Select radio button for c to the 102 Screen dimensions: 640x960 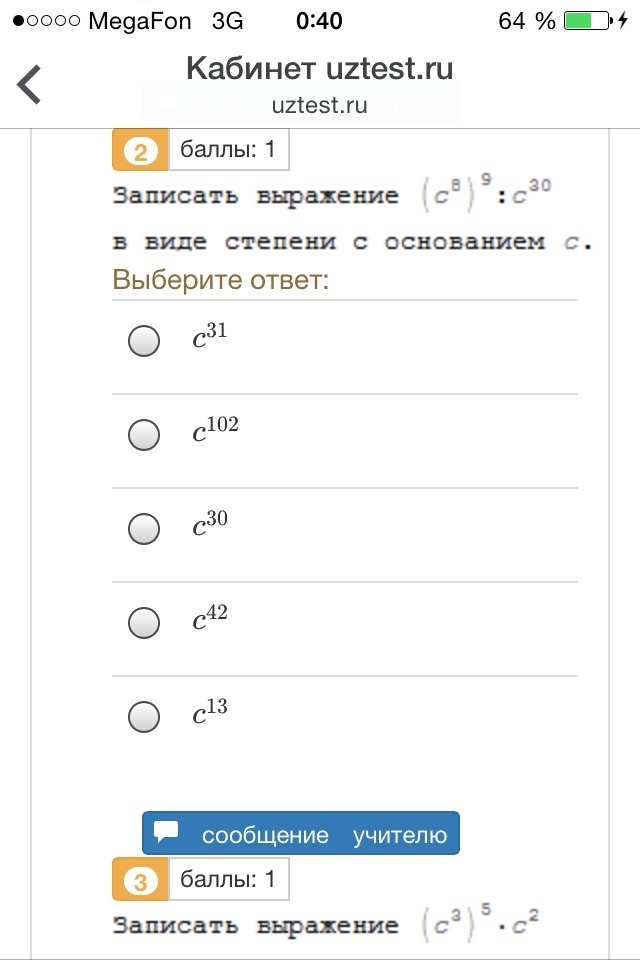click(145, 435)
